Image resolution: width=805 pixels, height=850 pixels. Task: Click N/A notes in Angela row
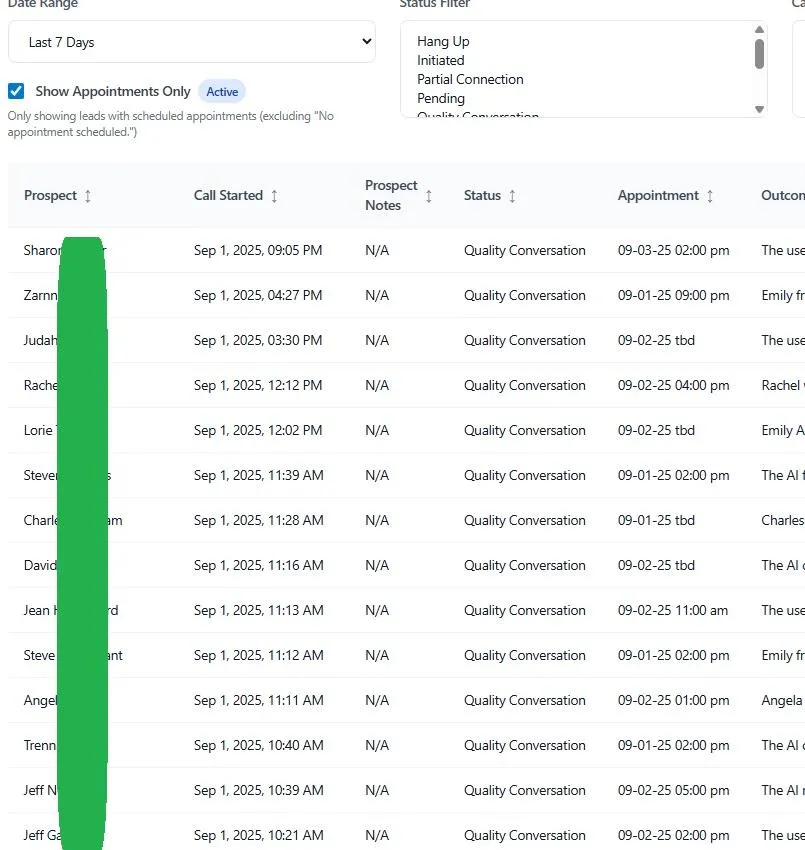[377, 700]
